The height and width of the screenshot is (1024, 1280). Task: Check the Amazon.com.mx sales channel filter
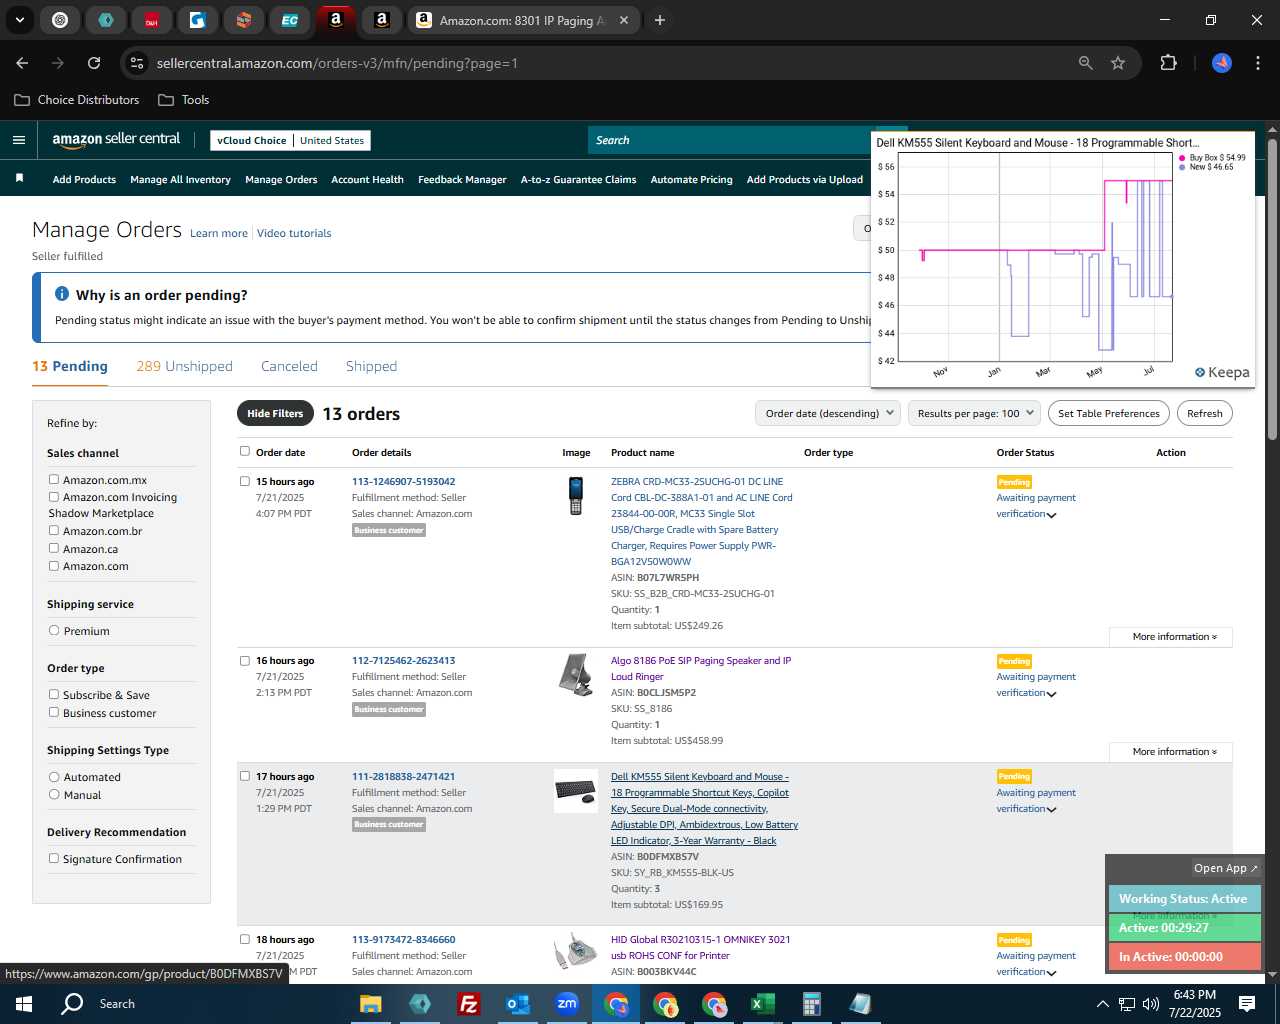coord(54,480)
